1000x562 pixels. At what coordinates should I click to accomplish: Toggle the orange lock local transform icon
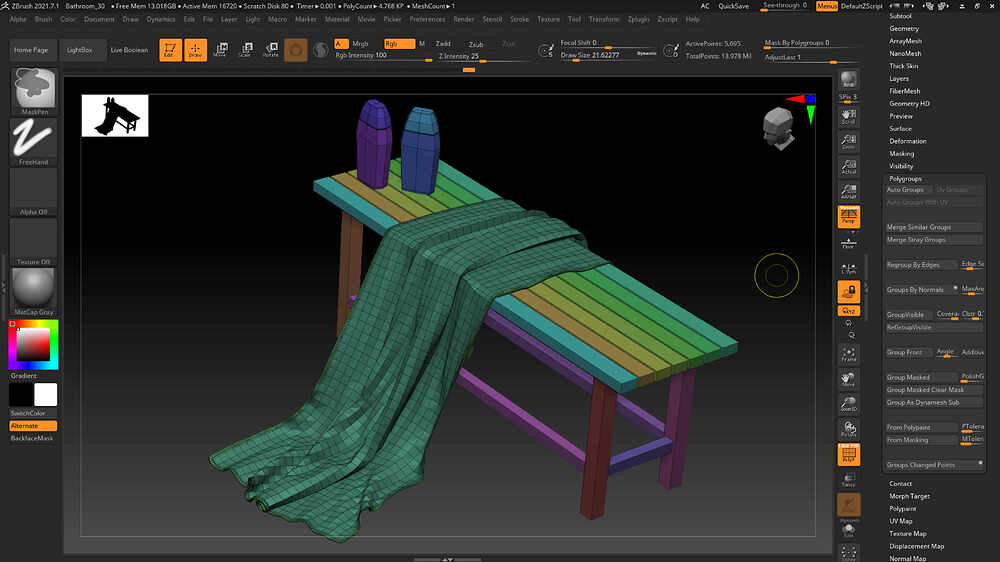click(x=848, y=292)
